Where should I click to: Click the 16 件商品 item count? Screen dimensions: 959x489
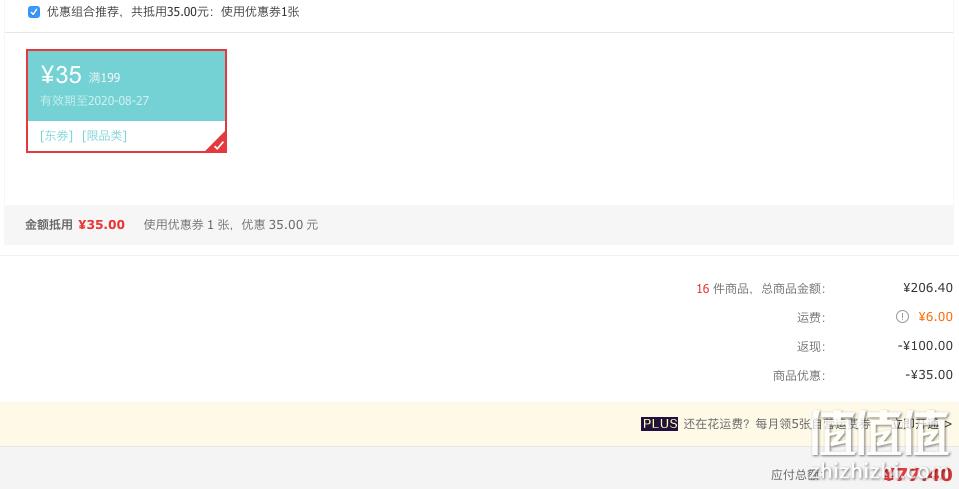703,289
